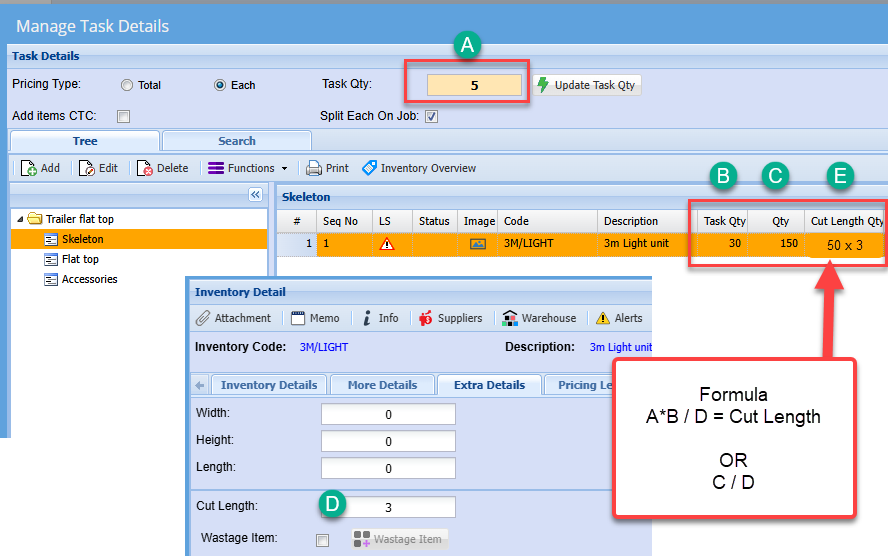Toggle Split Each On Job checkbox
Screen dimensions: 888x556
tap(432, 116)
